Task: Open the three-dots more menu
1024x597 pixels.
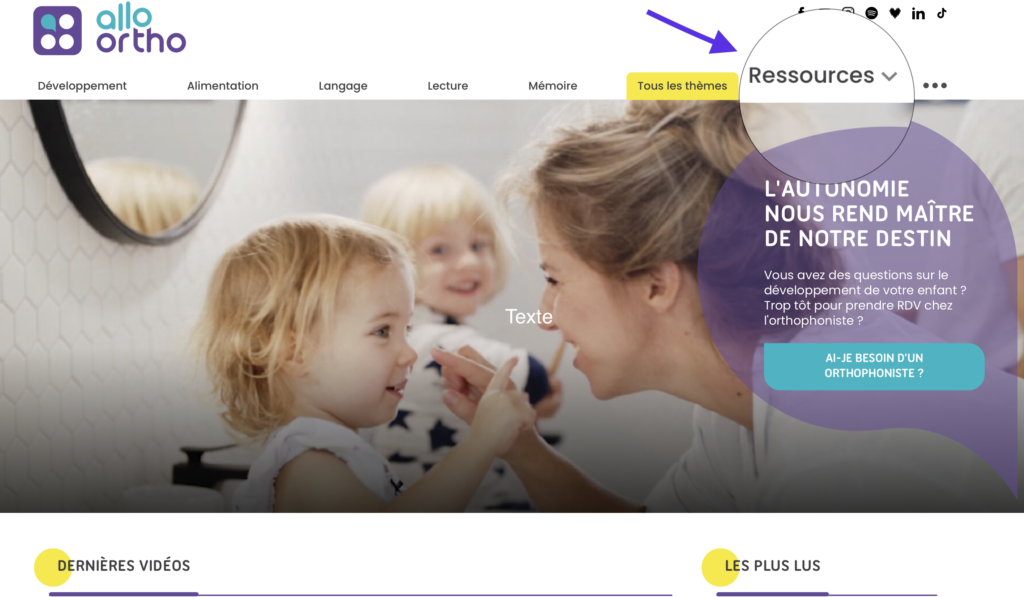Action: click(x=935, y=86)
